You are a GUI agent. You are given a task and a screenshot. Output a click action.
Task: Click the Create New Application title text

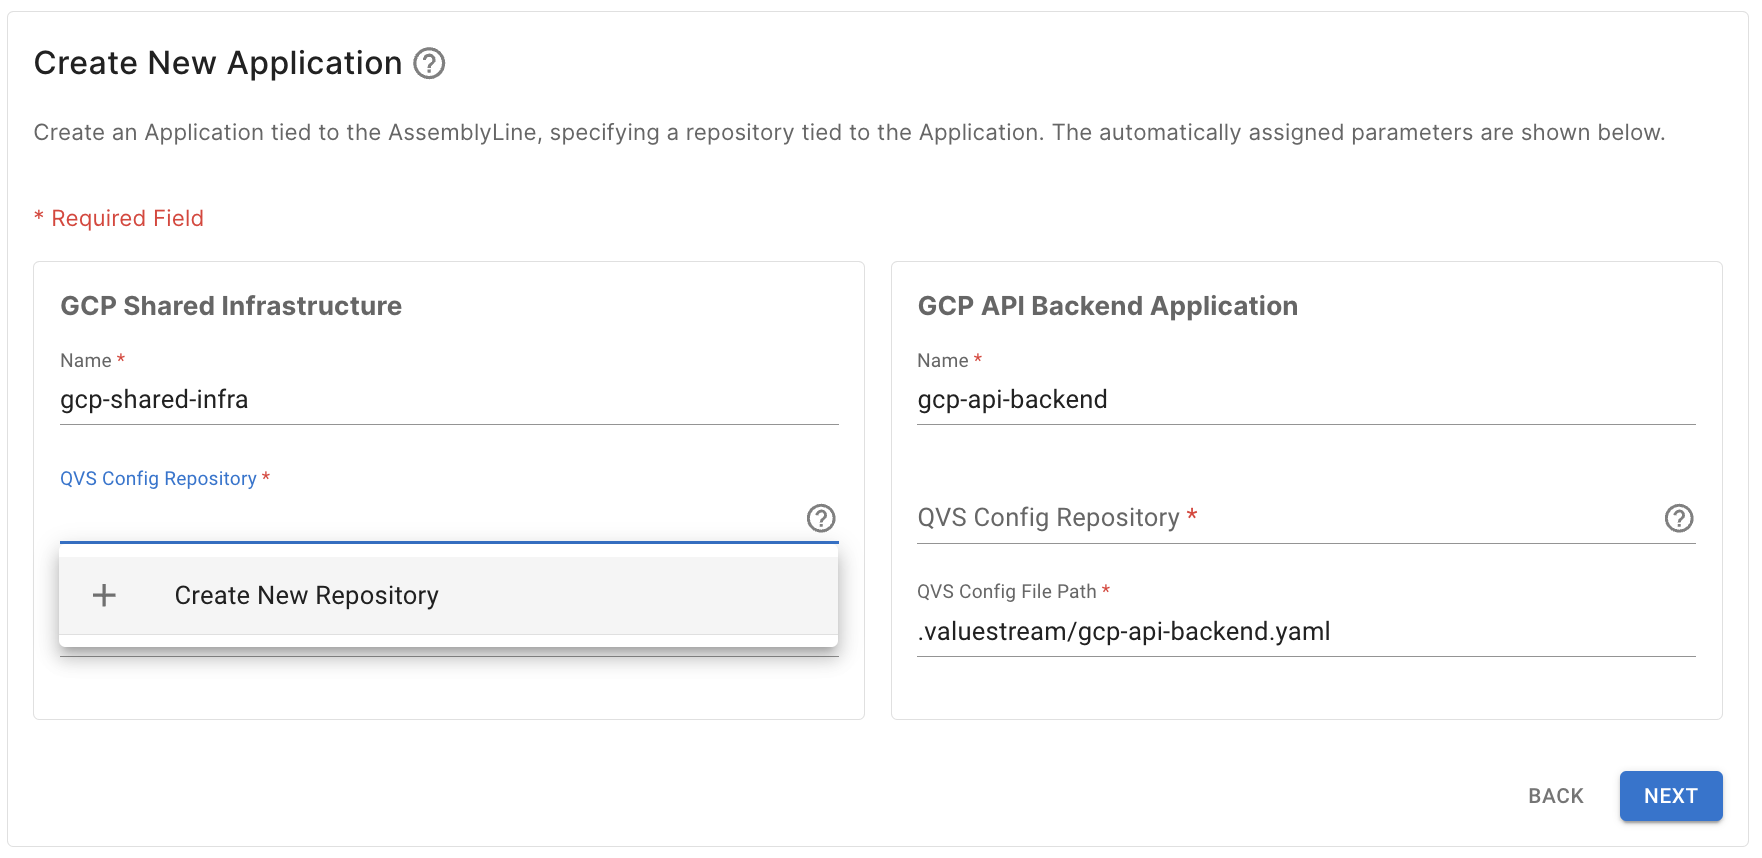coord(218,63)
